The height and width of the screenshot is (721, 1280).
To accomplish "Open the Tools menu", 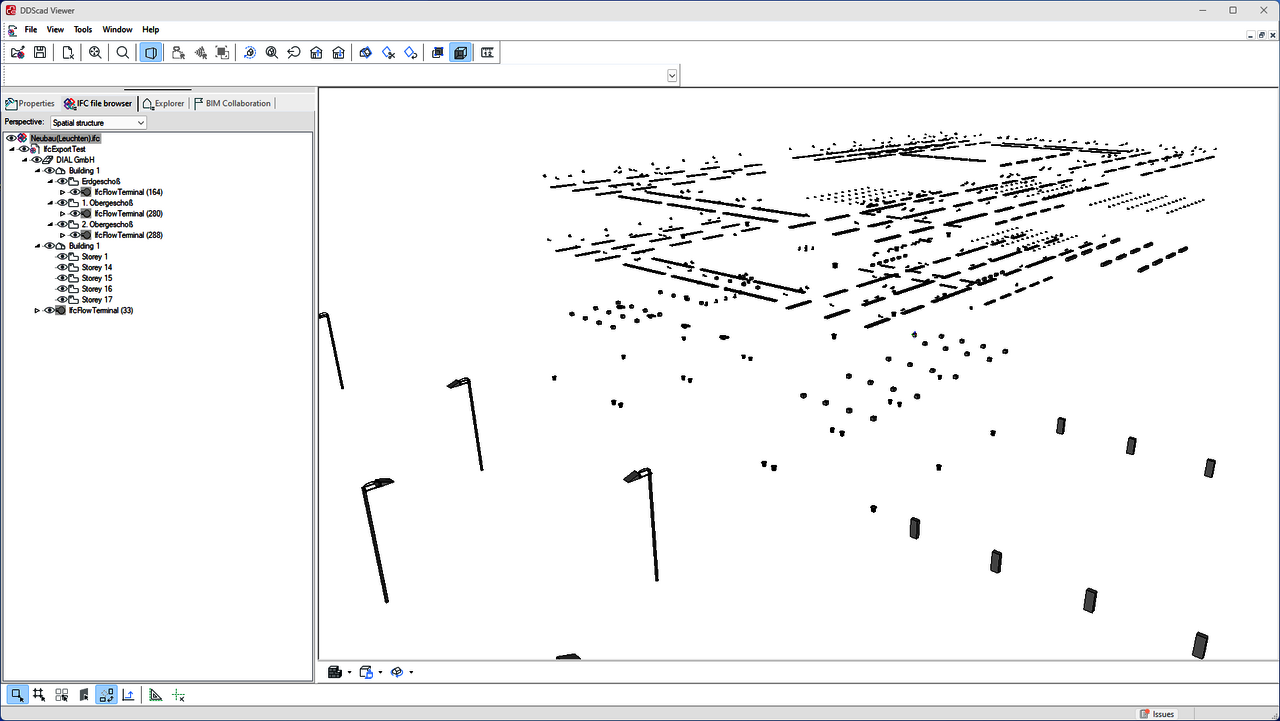I will [x=83, y=30].
